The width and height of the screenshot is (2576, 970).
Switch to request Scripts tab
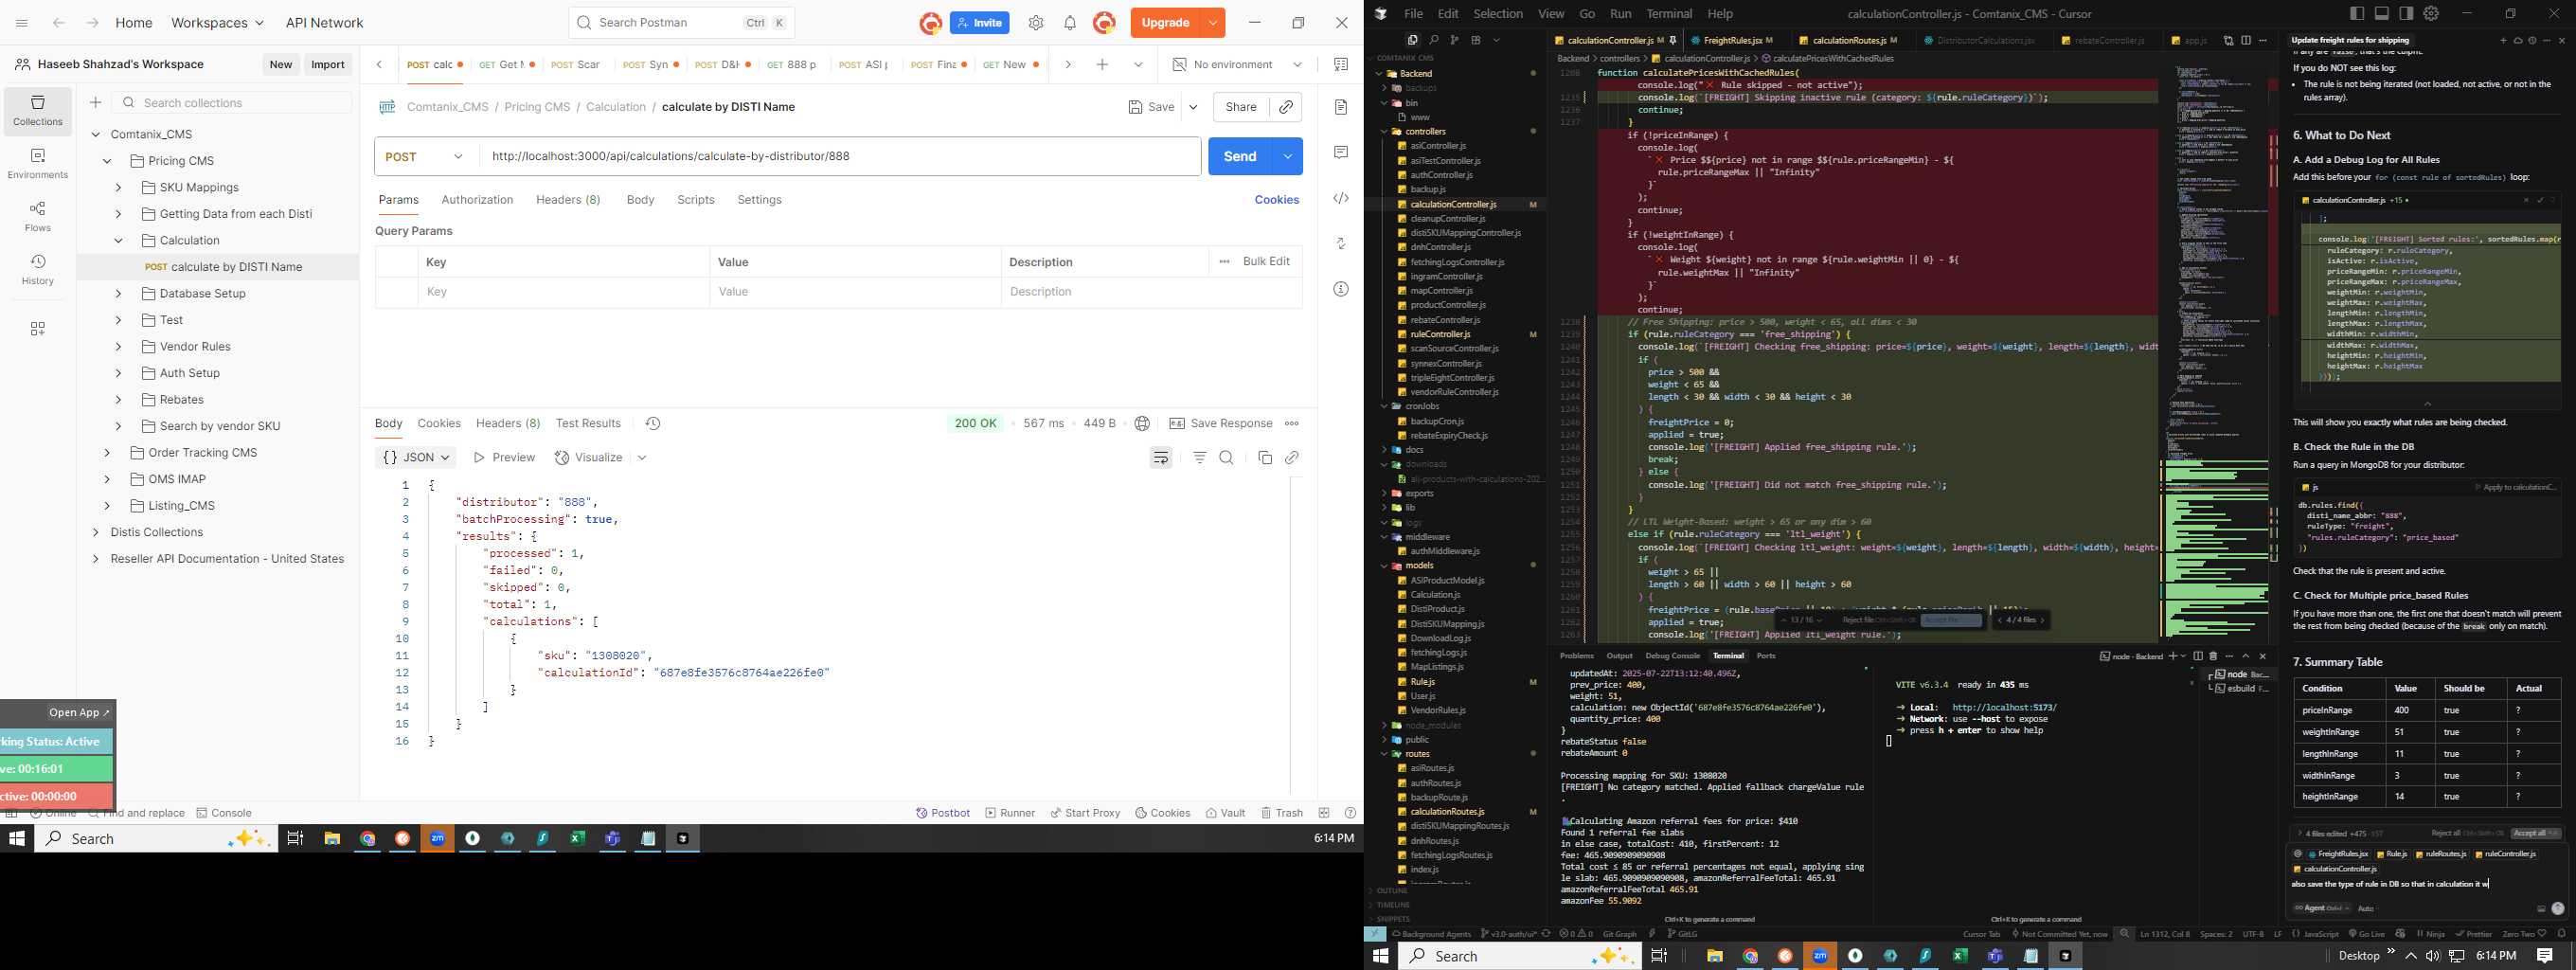click(x=695, y=200)
